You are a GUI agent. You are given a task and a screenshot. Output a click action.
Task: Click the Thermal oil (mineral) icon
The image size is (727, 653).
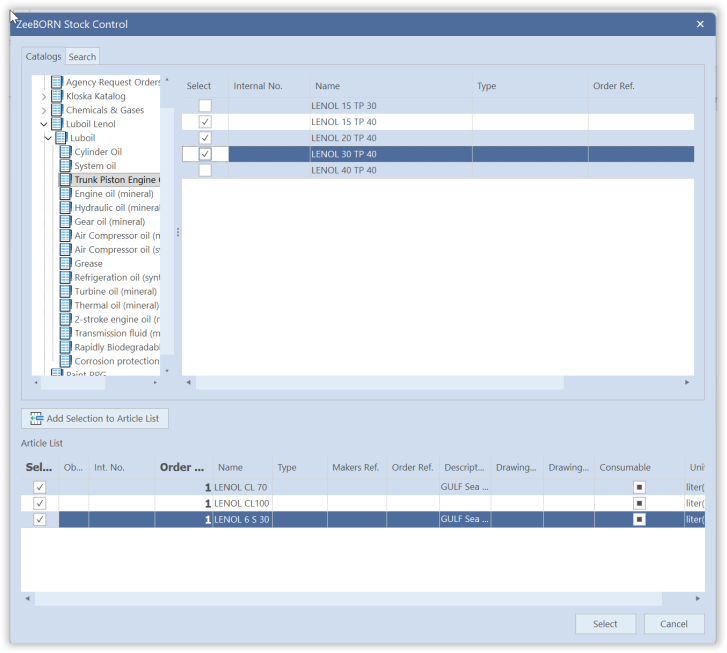pos(65,305)
